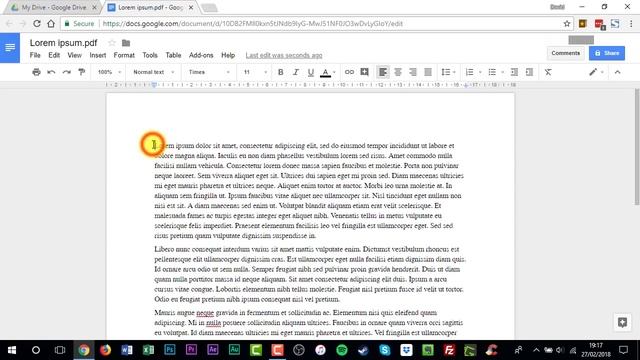Open the zoom 100% dropdown
The image size is (640, 360).
point(109,72)
